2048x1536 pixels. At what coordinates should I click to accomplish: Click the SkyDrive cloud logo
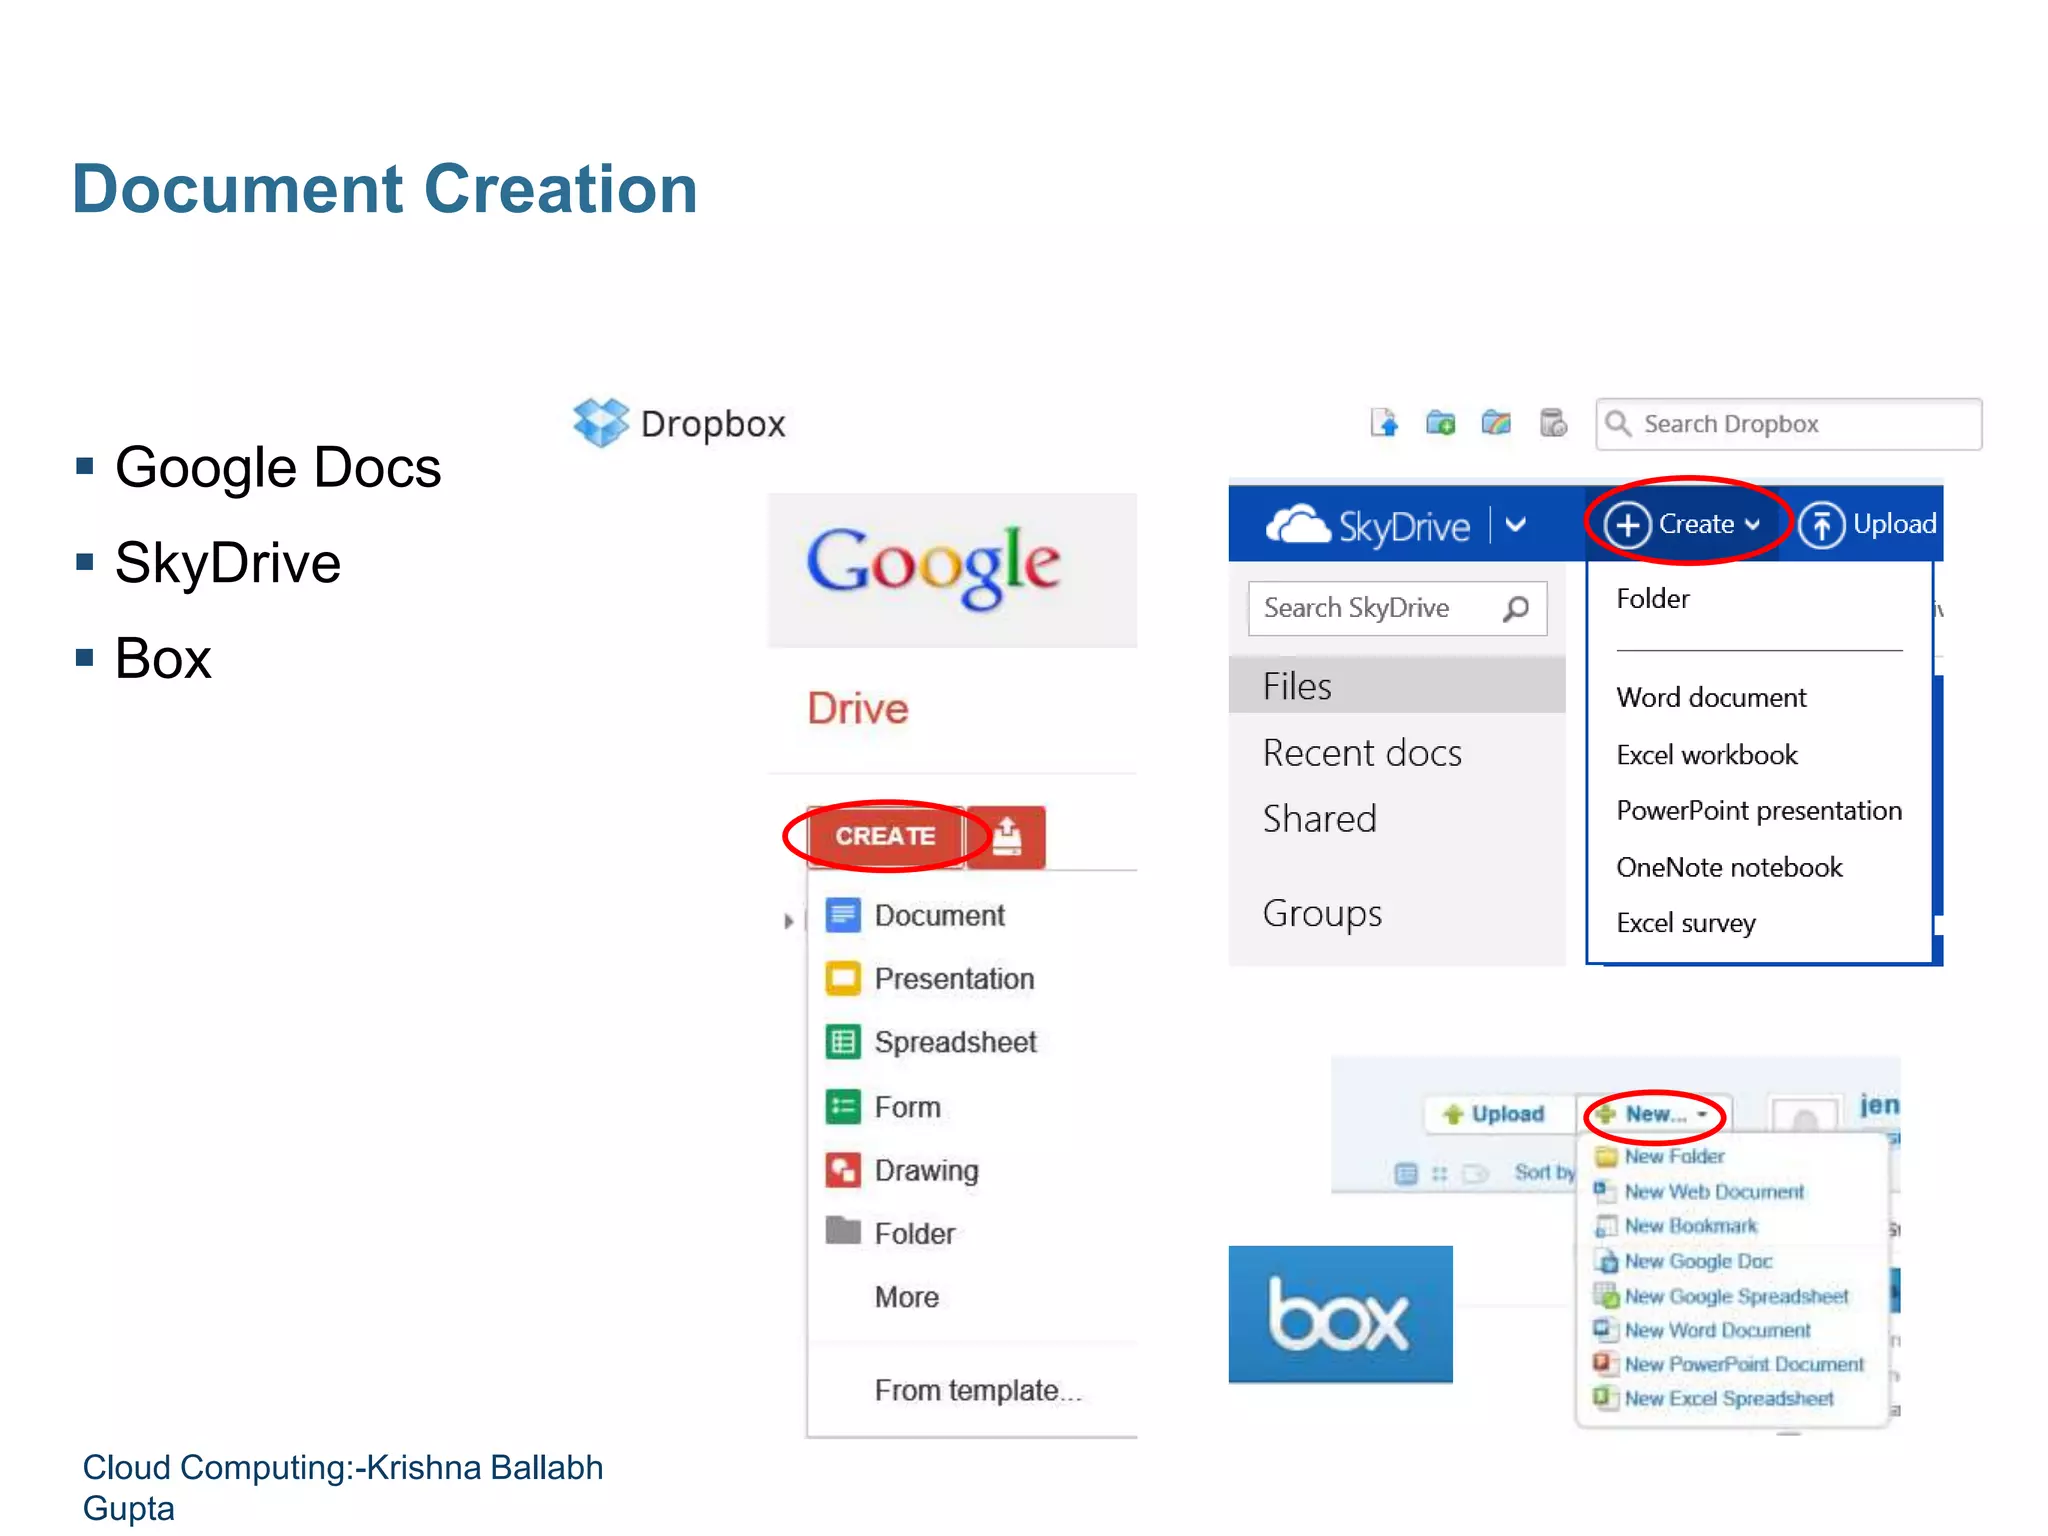pyautogui.click(x=1298, y=524)
